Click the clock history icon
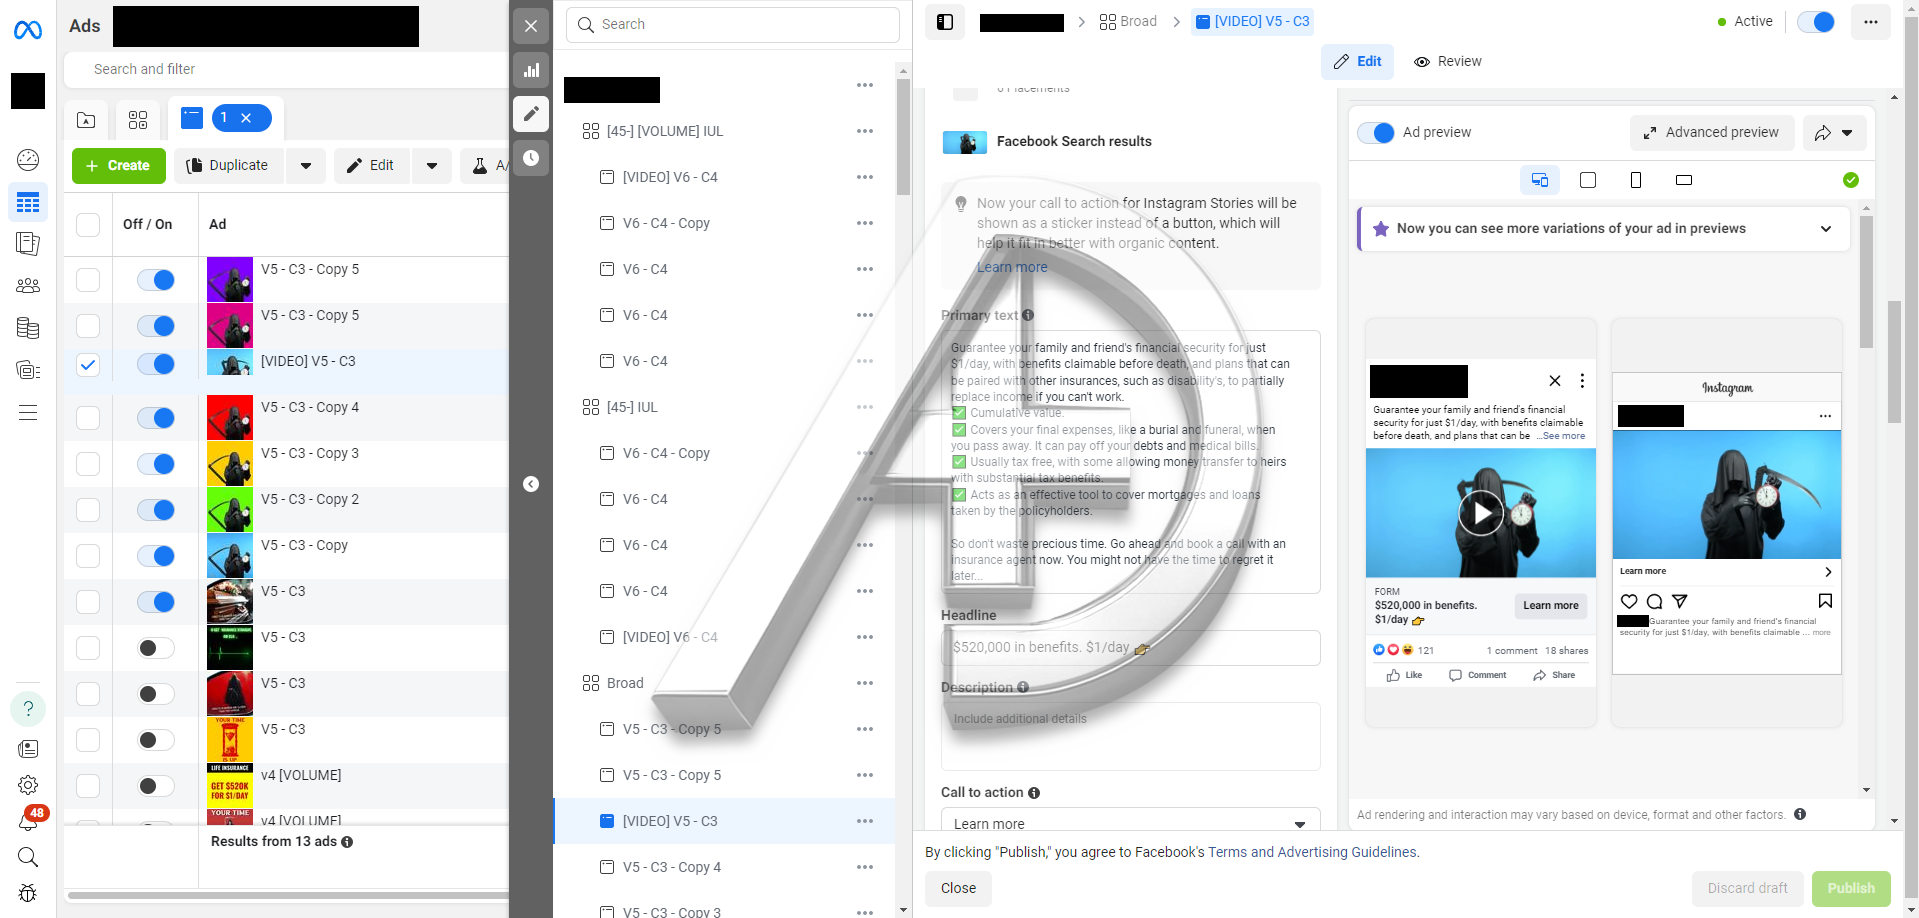1919x918 pixels. pos(531,158)
